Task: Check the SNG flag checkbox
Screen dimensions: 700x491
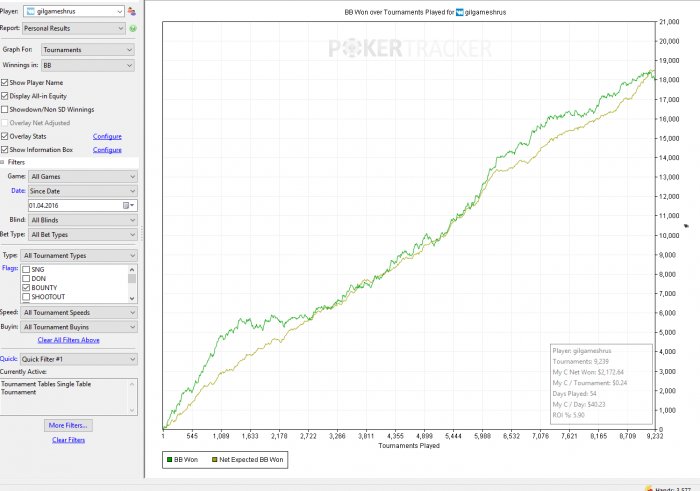Action: point(26,270)
